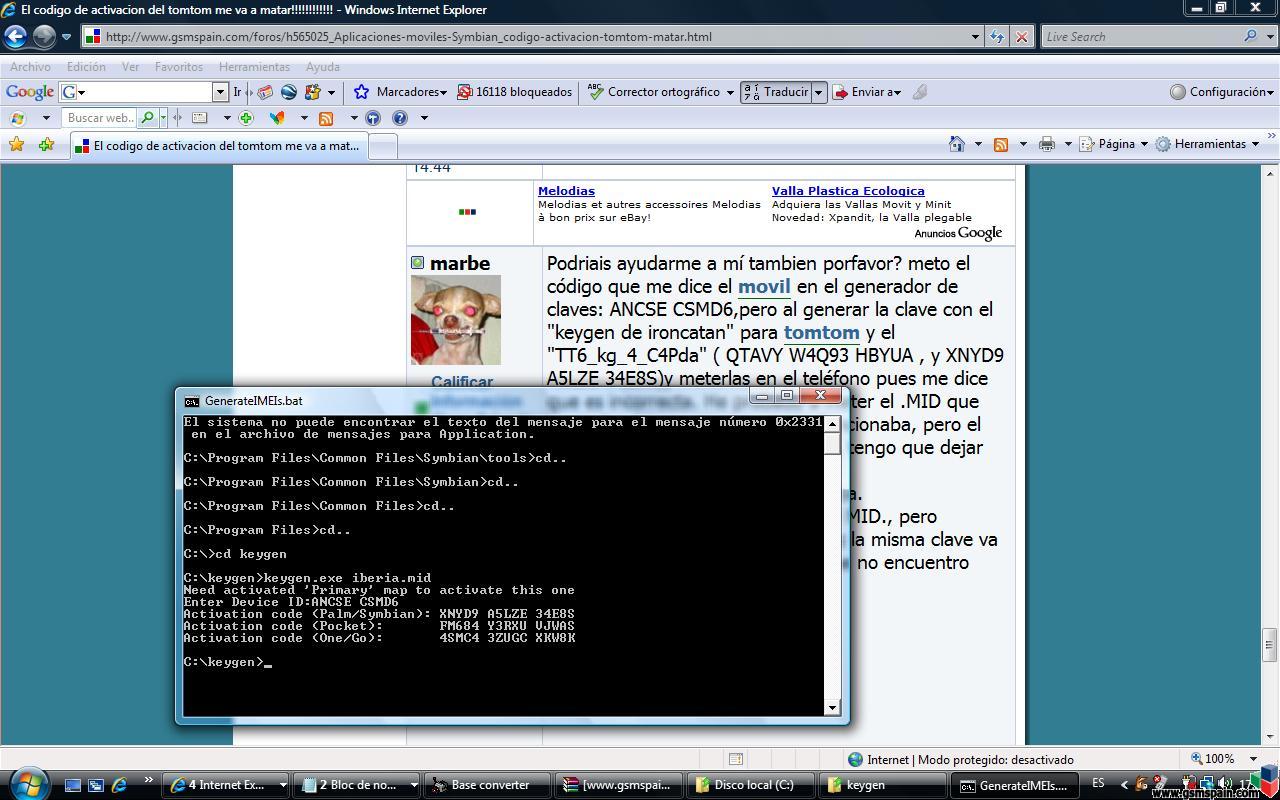
Task: Click the Marcadores blue star icon
Action: pyautogui.click(x=362, y=92)
